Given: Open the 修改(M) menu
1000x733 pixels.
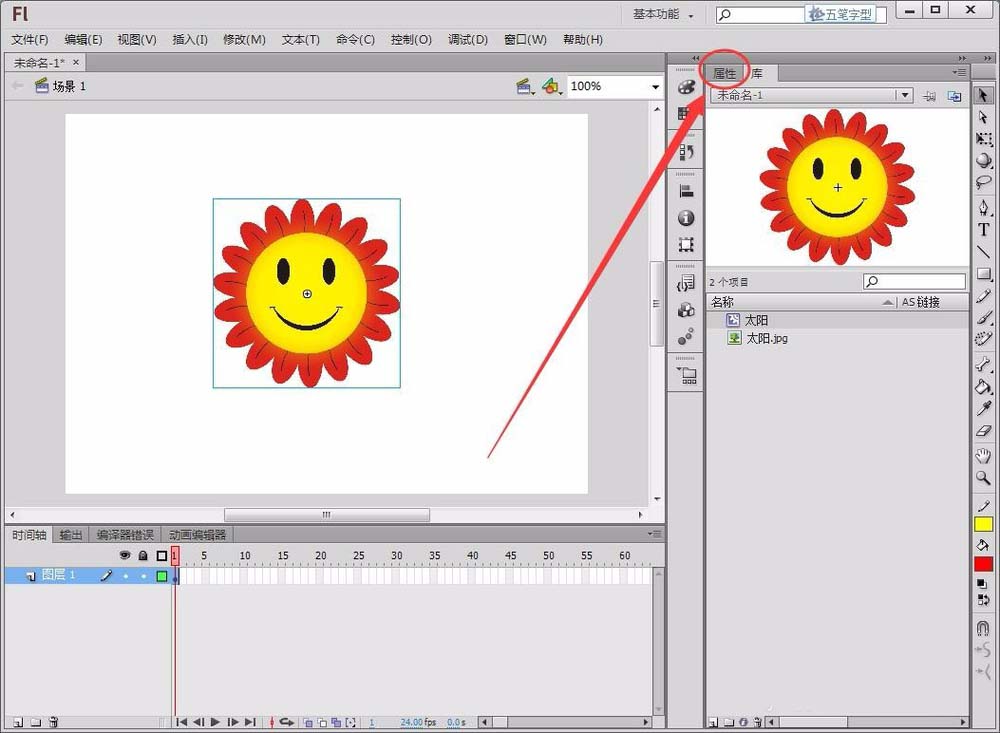Looking at the screenshot, I should [244, 40].
